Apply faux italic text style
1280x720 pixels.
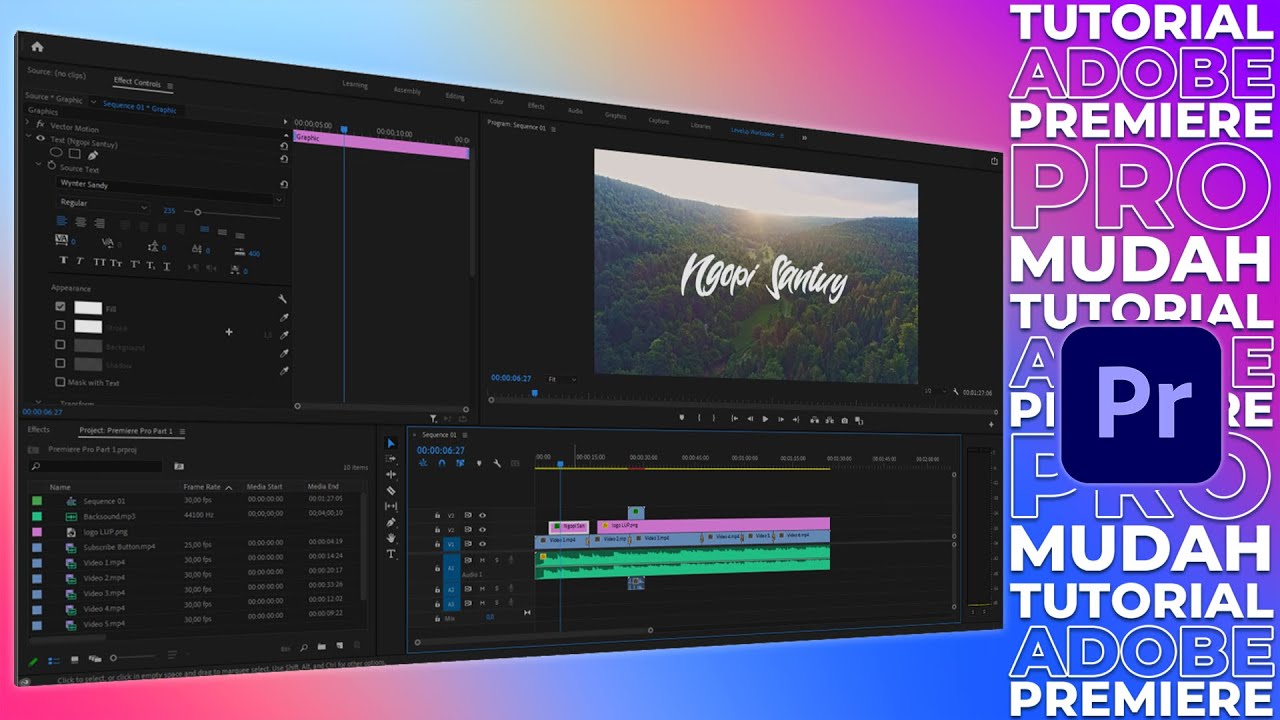pos(80,261)
